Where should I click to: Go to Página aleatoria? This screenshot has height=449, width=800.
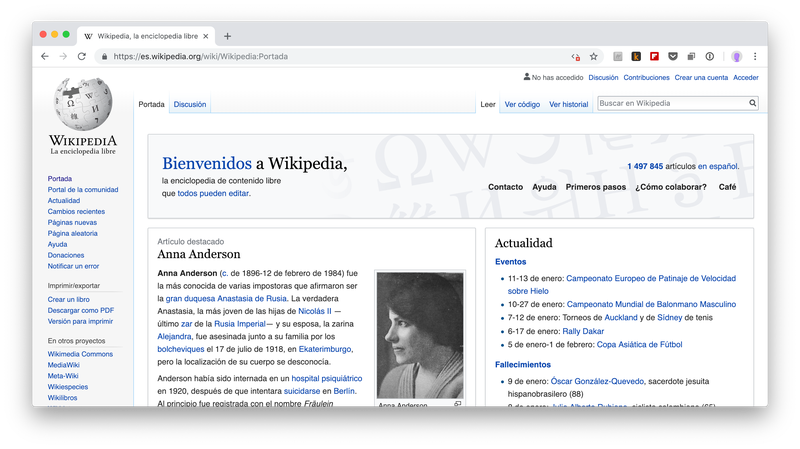pos(72,233)
